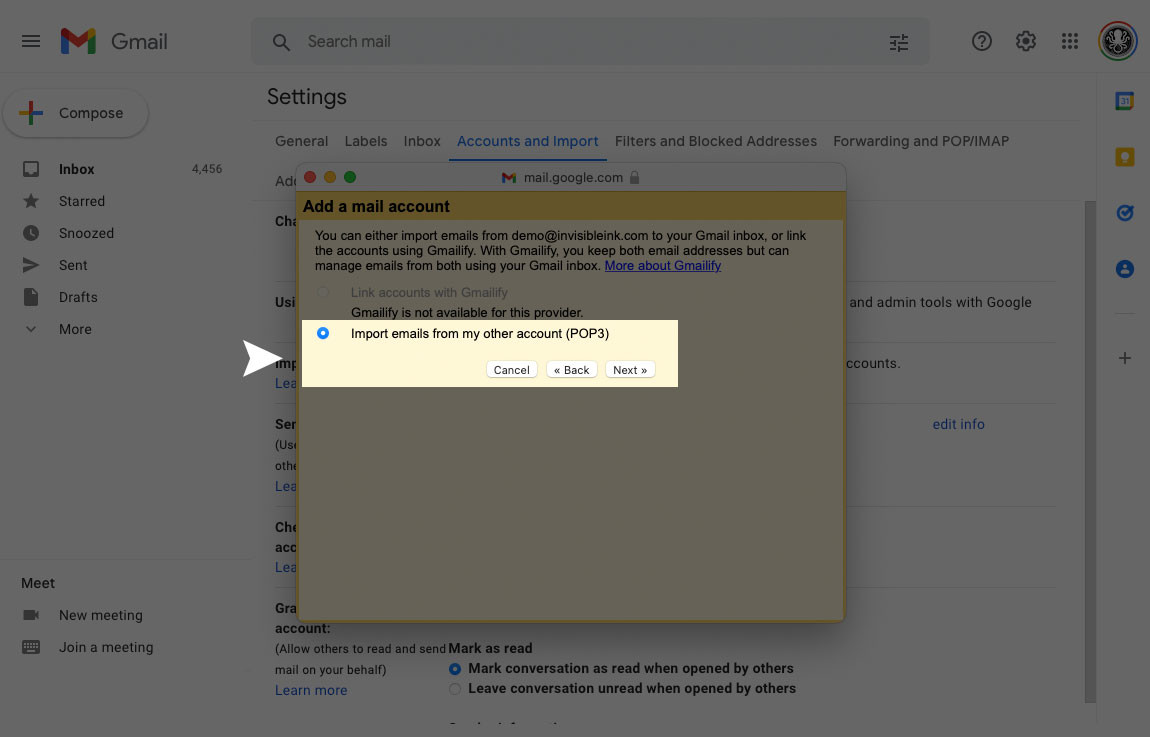Viewport: 1150px width, 737px height.
Task: Click the Meet section heading
Action: point(37,583)
